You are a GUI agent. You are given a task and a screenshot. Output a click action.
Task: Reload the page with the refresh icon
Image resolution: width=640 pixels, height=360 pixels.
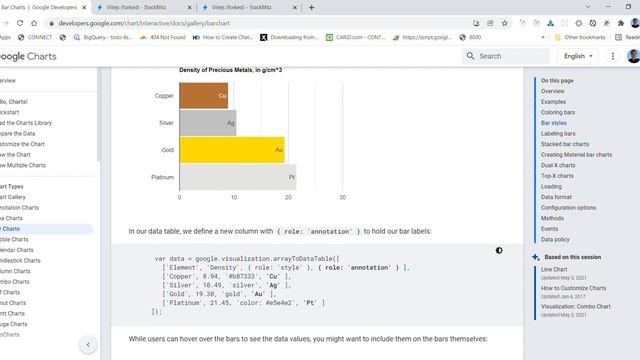tap(20, 23)
